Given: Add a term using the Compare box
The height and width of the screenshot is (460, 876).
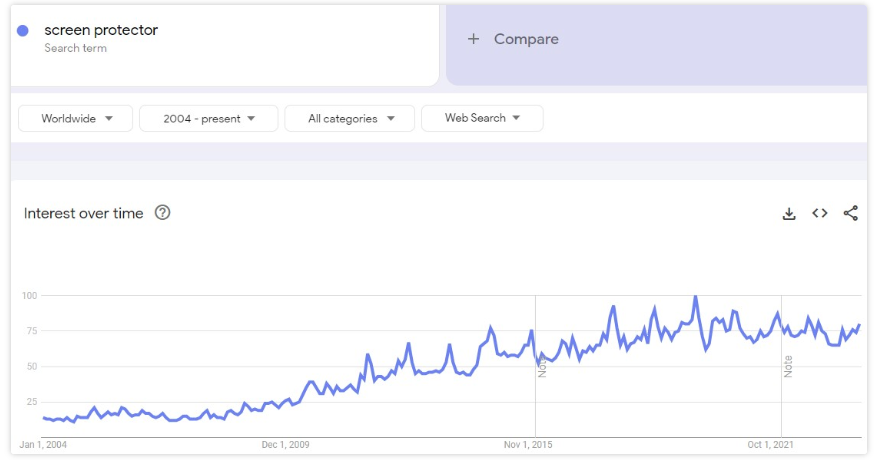Looking at the screenshot, I should coord(656,46).
